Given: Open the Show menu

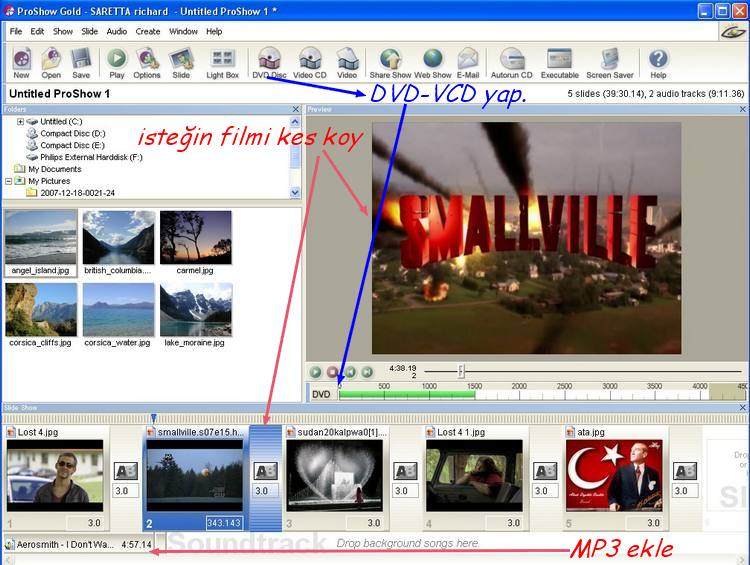Looking at the screenshot, I should (x=63, y=32).
